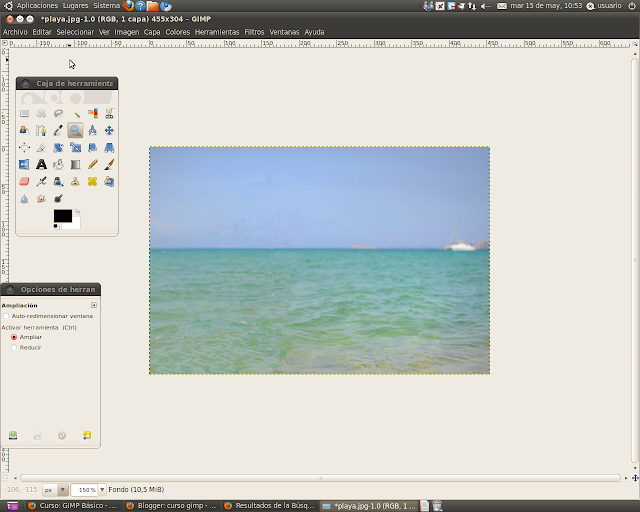The width and height of the screenshot is (640, 512).
Task: Select the Free Select lasso tool
Action: (58, 114)
